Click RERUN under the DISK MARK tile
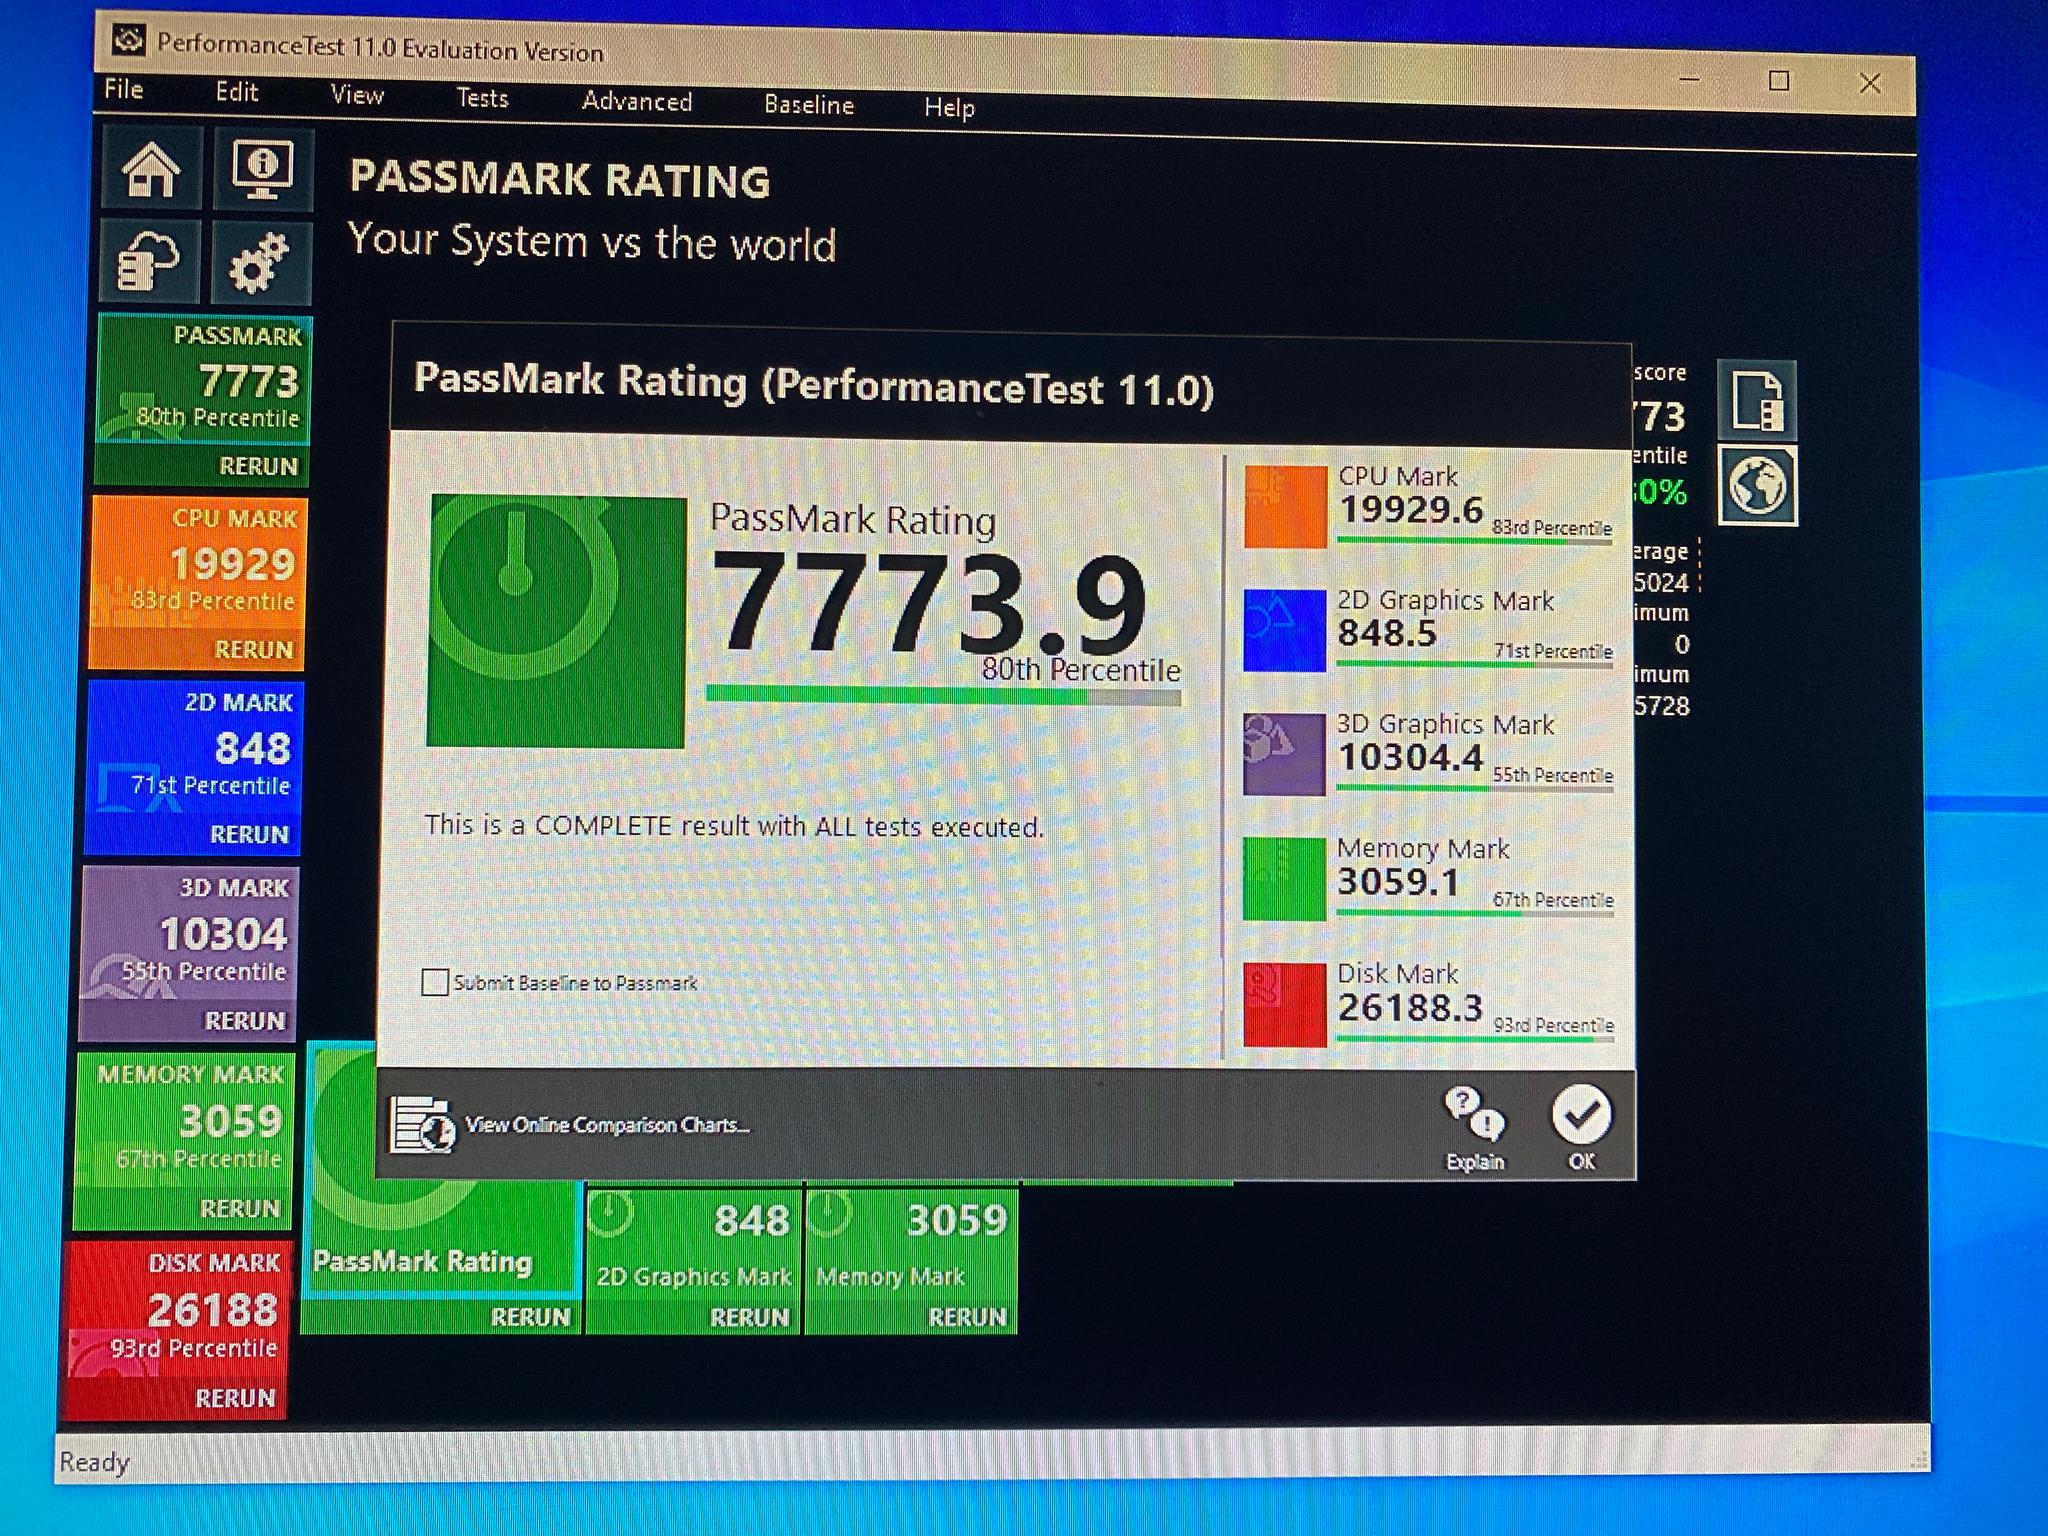The width and height of the screenshot is (2048, 1536). click(235, 1398)
